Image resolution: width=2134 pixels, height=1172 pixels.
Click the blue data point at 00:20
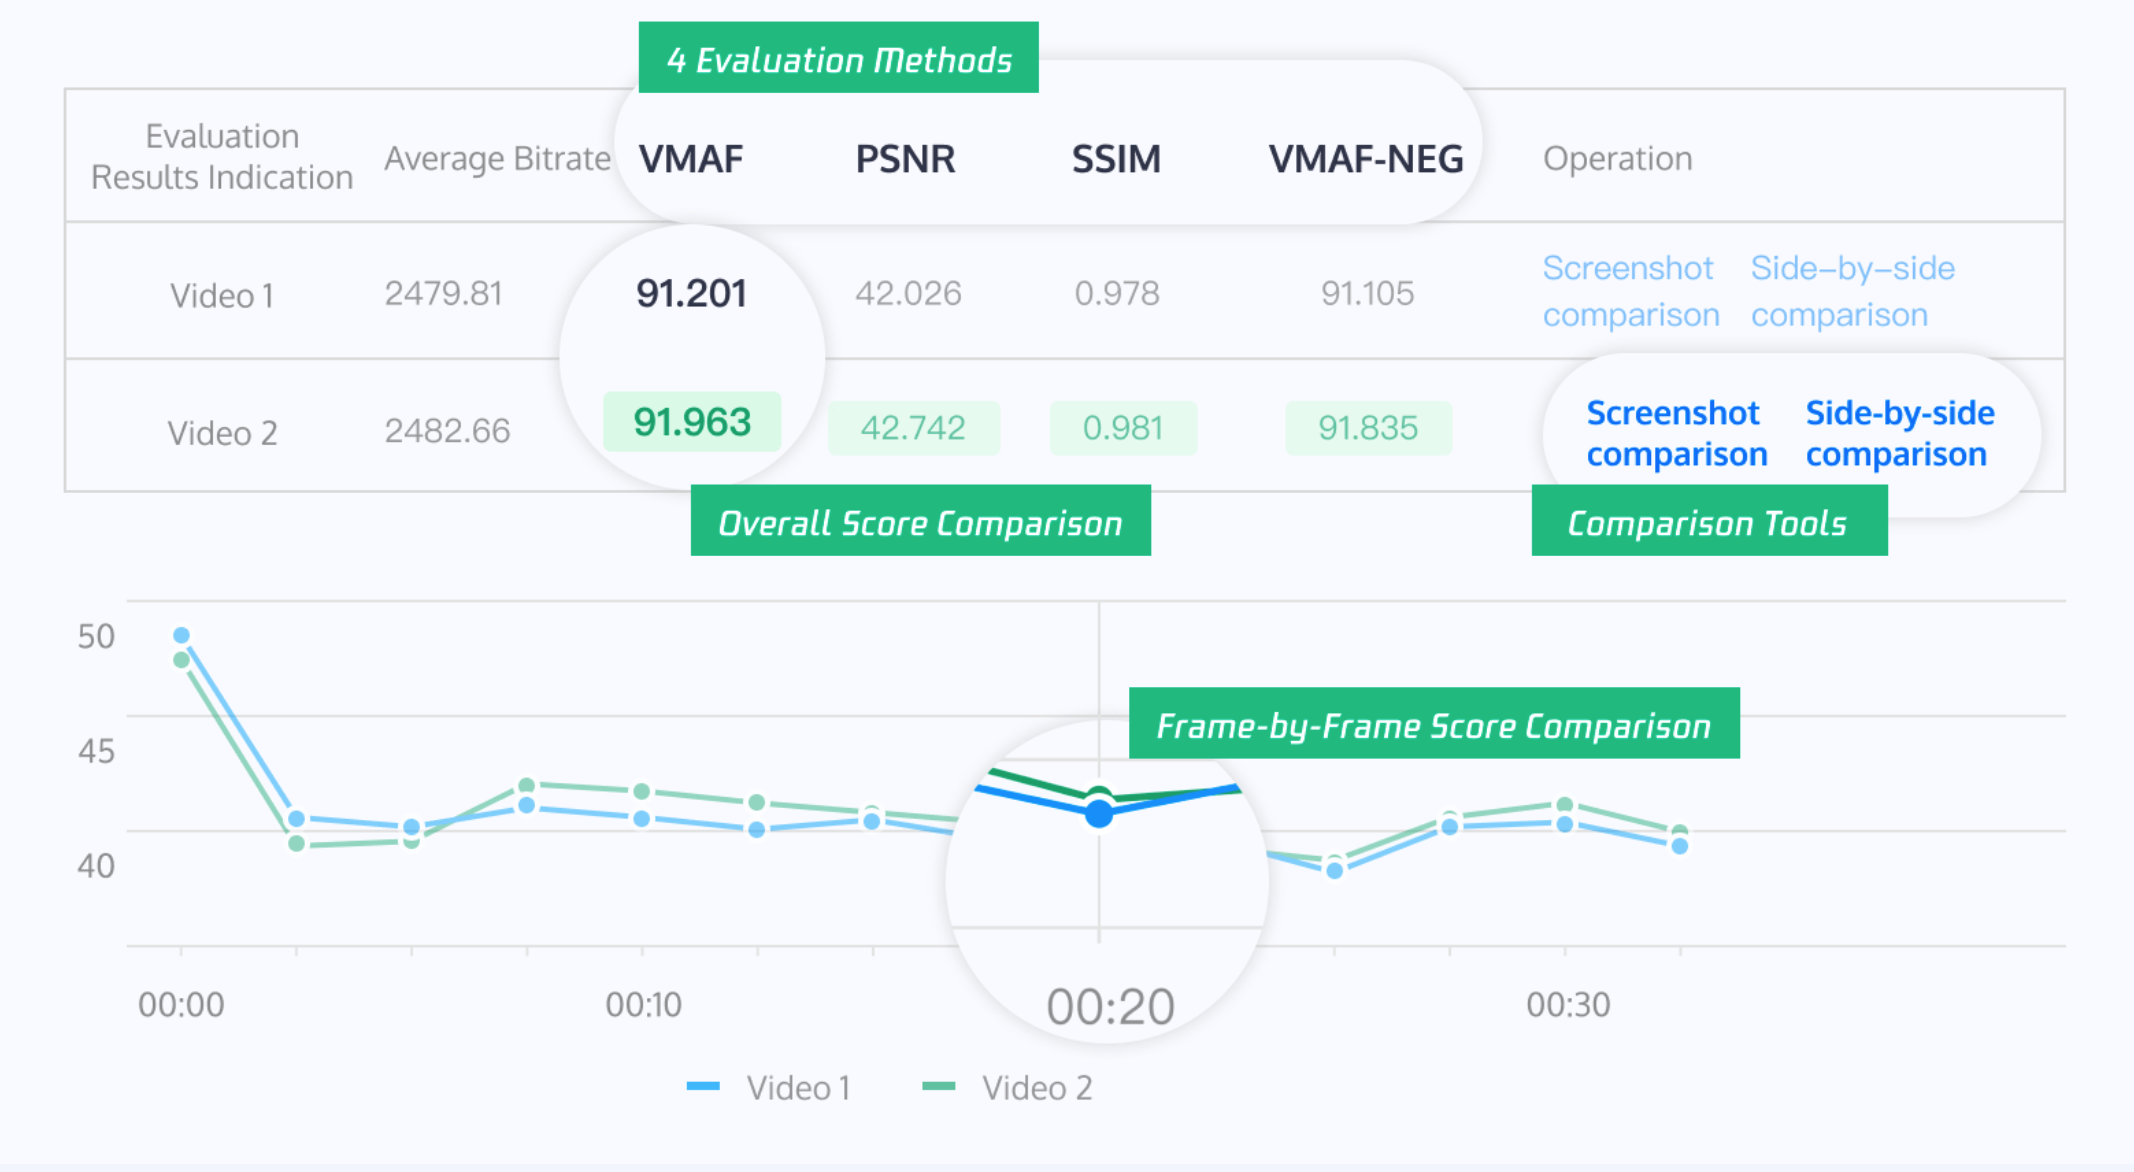point(1099,814)
